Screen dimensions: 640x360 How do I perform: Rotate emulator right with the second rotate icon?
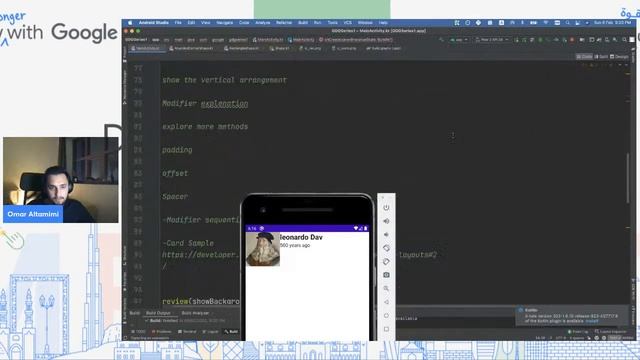pyautogui.click(x=386, y=262)
